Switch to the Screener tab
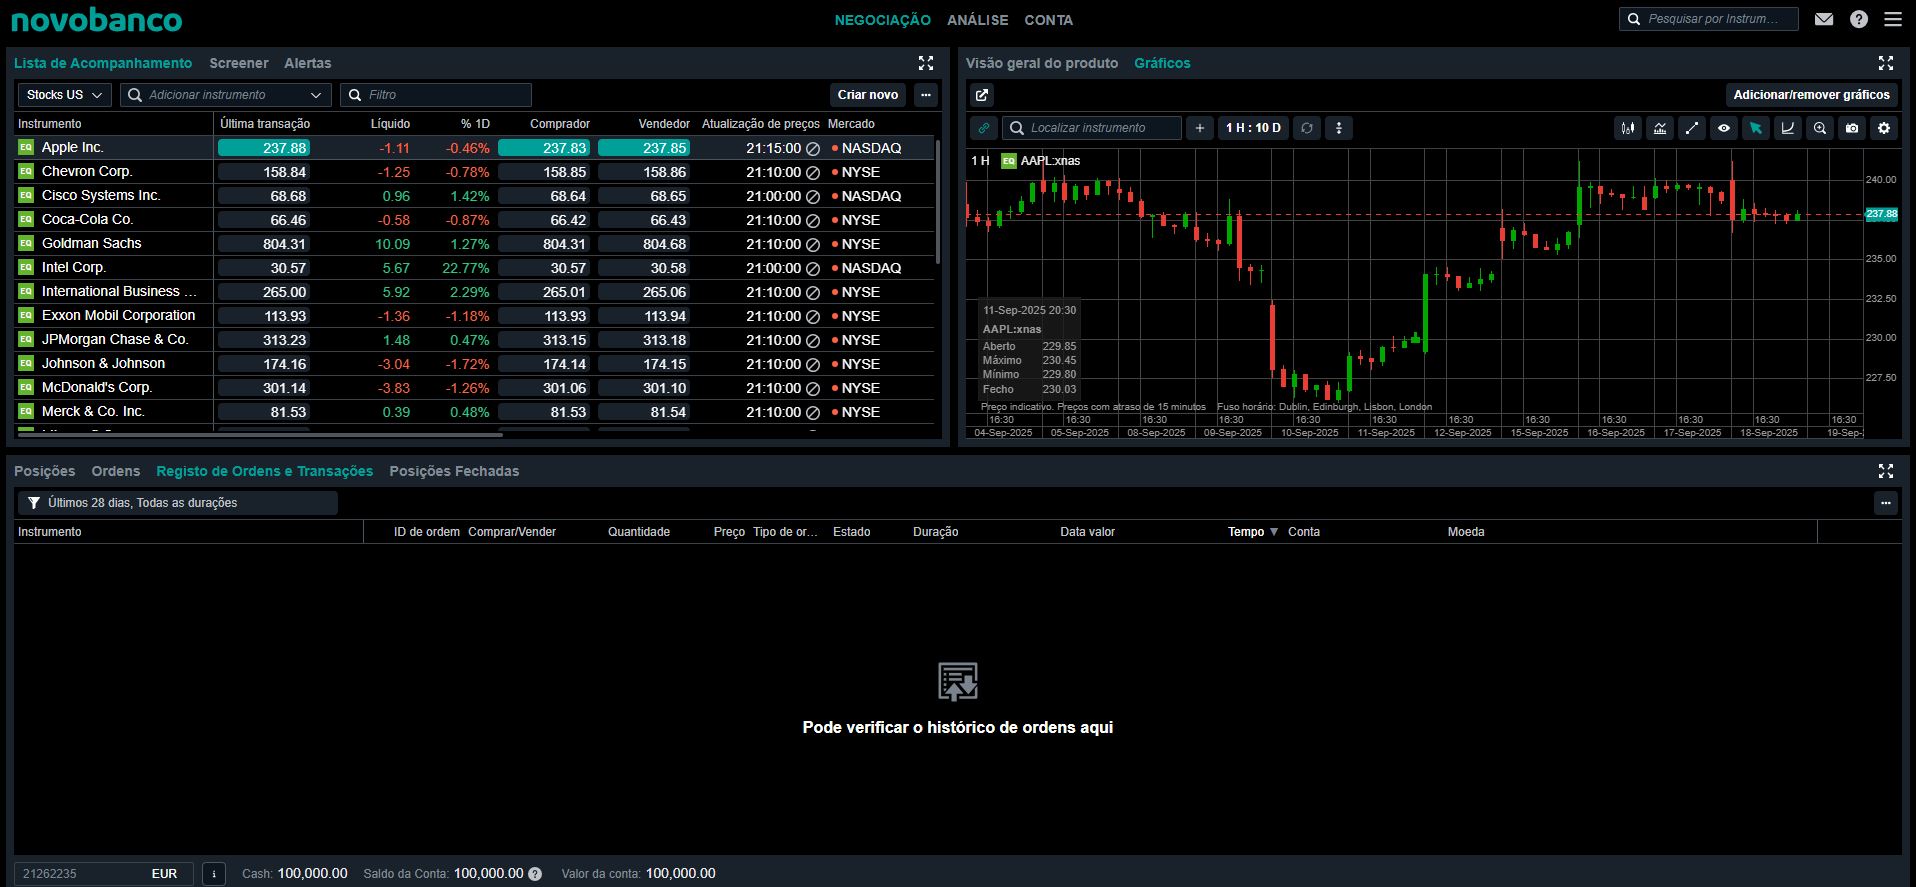Viewport: 1916px width, 887px height. tap(238, 63)
